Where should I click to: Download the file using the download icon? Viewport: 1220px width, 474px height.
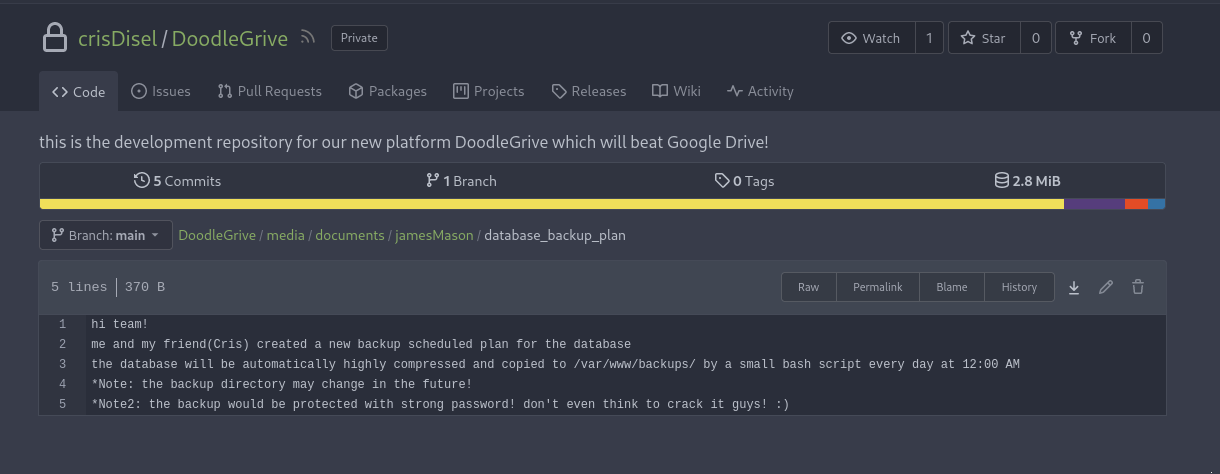1074,287
